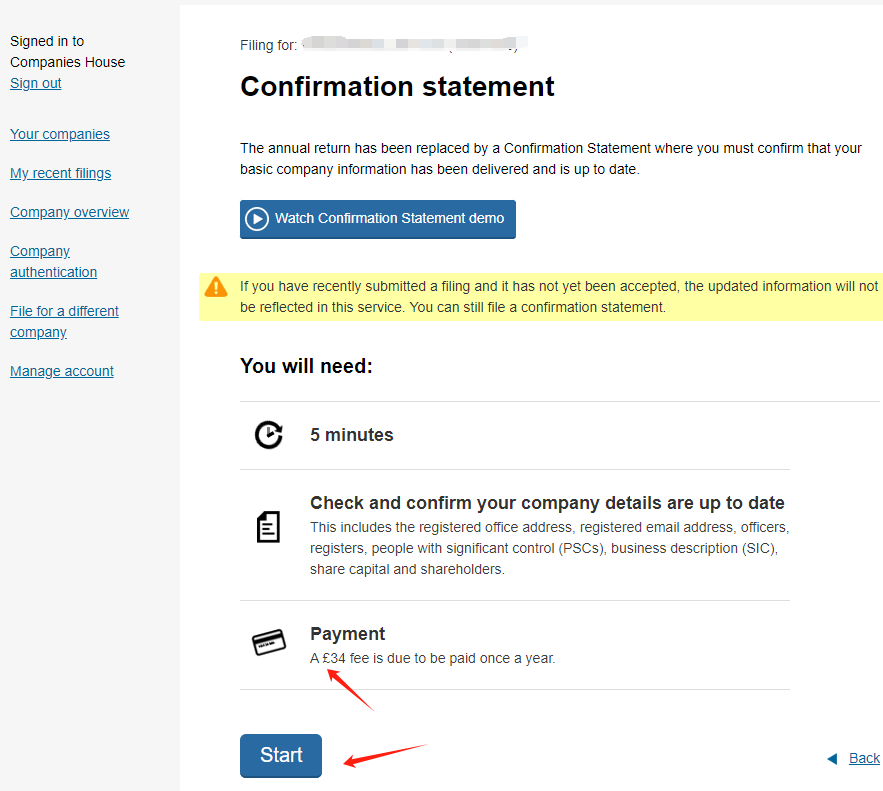Image resolution: width=883 pixels, height=791 pixels.
Task: Choose File for a different company
Action: (x=64, y=321)
